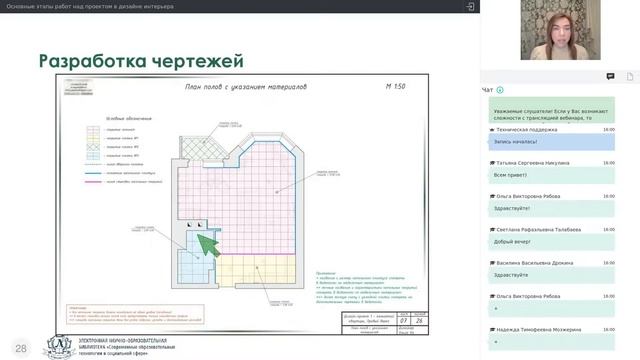Click the name Светлана Рафаэльевна Талабаева

coord(538,230)
